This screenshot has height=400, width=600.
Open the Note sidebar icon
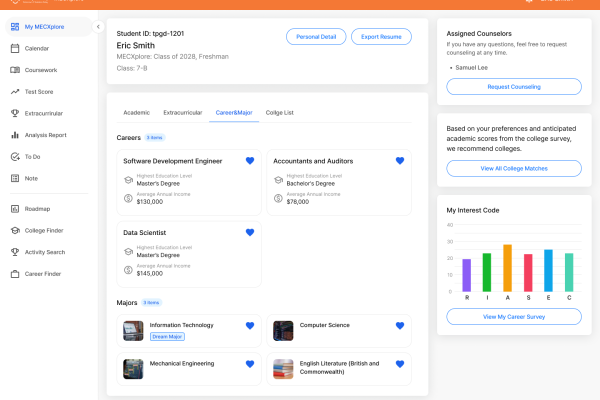(15, 178)
